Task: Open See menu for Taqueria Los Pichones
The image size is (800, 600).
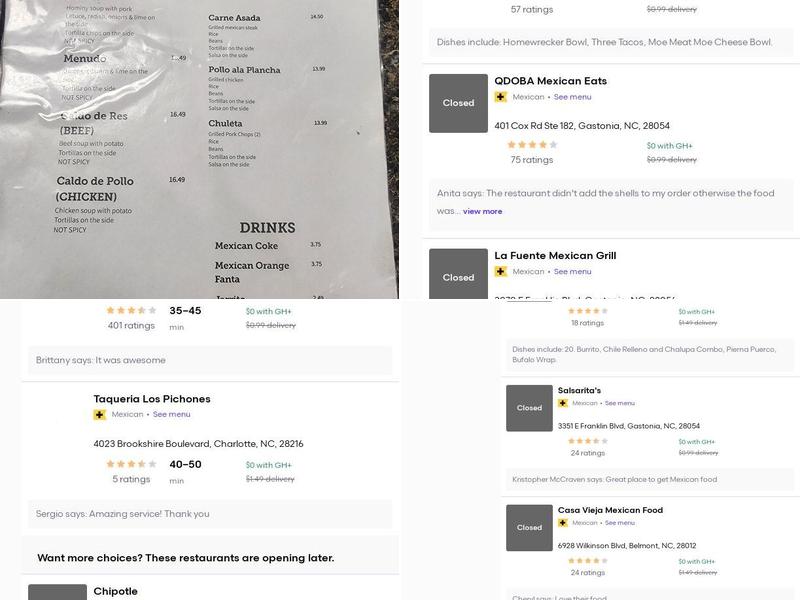Action: [x=171, y=415]
